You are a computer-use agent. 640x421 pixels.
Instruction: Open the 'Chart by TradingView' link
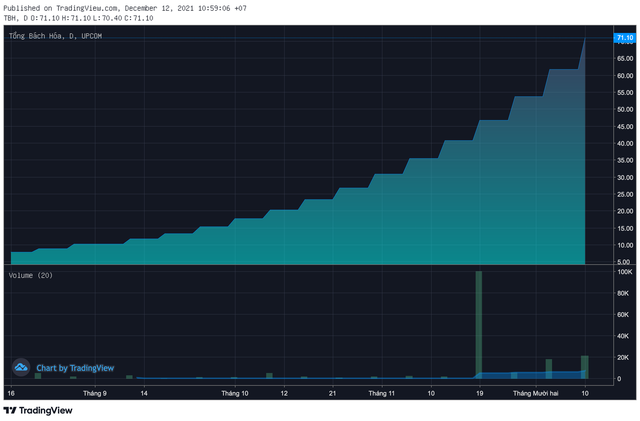click(x=75, y=368)
